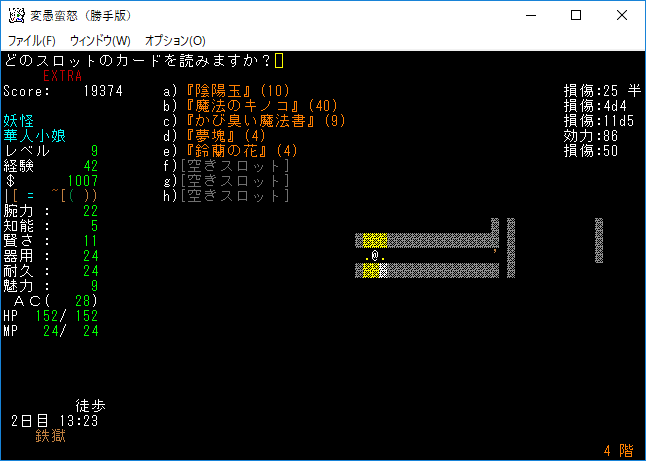Open the ファイル(F) menu
The height and width of the screenshot is (461, 646).
pyautogui.click(x=32, y=41)
